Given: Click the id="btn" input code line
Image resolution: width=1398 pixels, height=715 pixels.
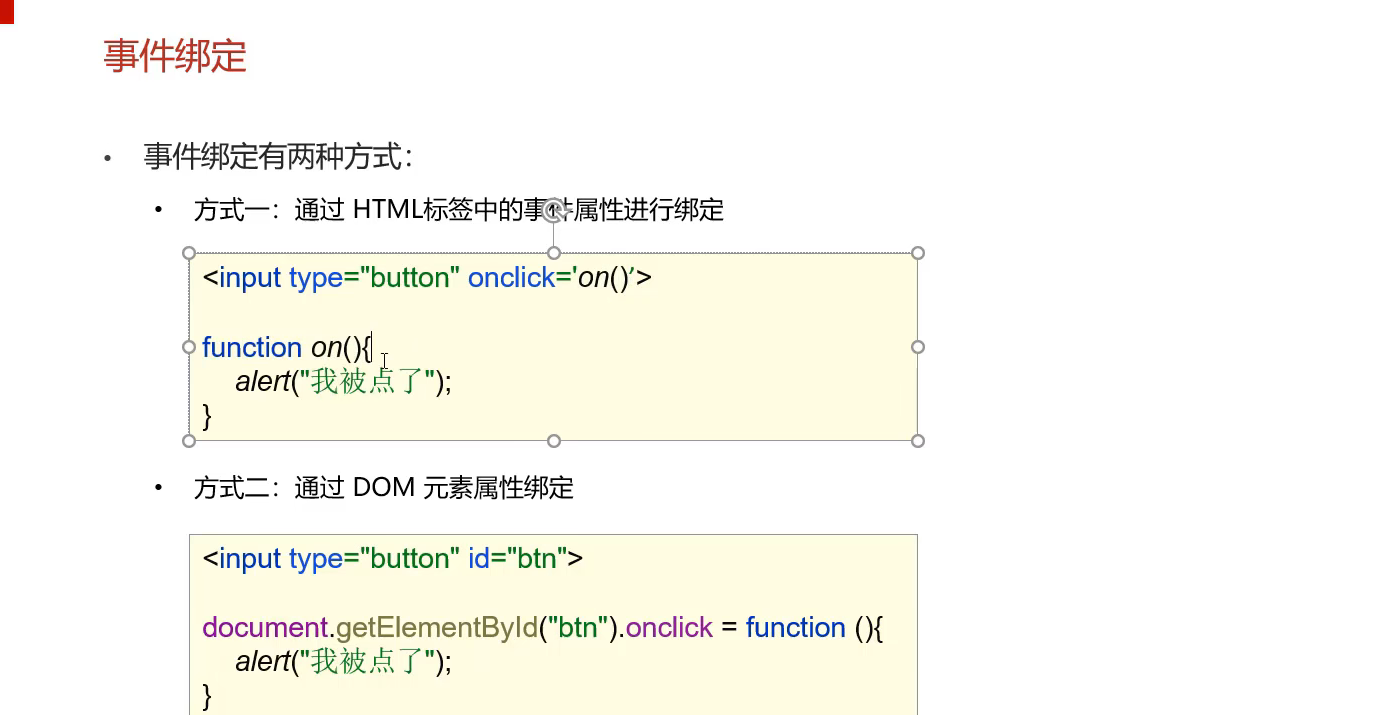Looking at the screenshot, I should tap(392, 558).
